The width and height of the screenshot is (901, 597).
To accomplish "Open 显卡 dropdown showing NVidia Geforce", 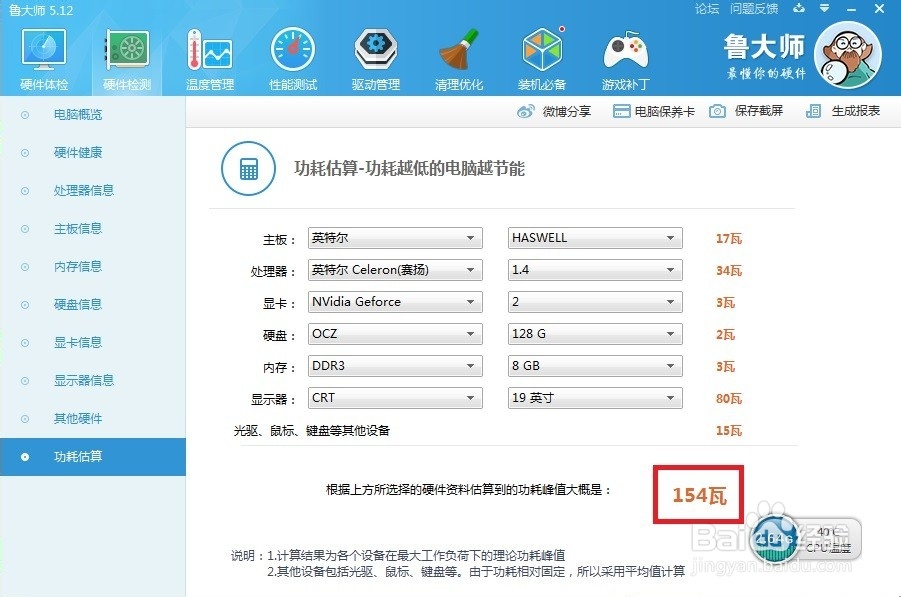I will [x=395, y=302].
